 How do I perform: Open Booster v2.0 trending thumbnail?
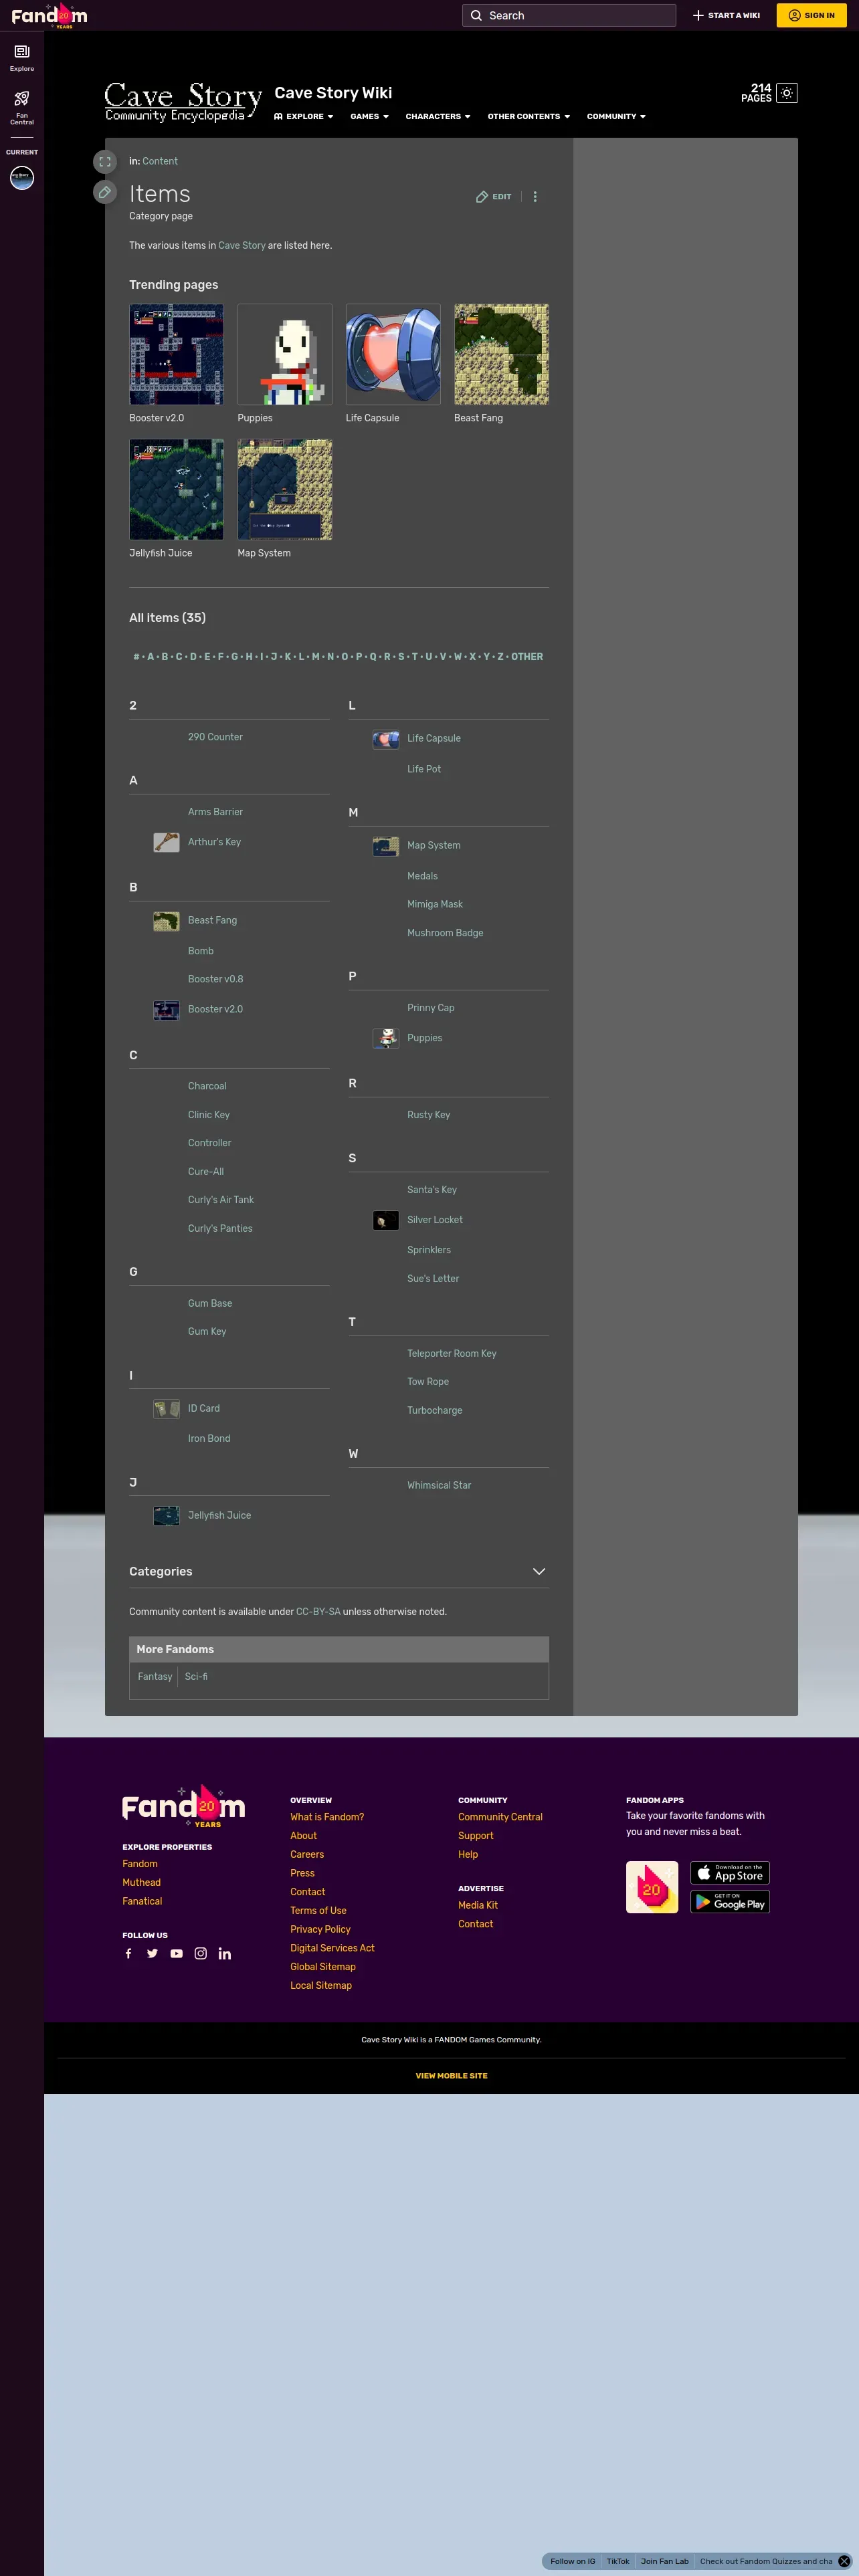coord(176,354)
